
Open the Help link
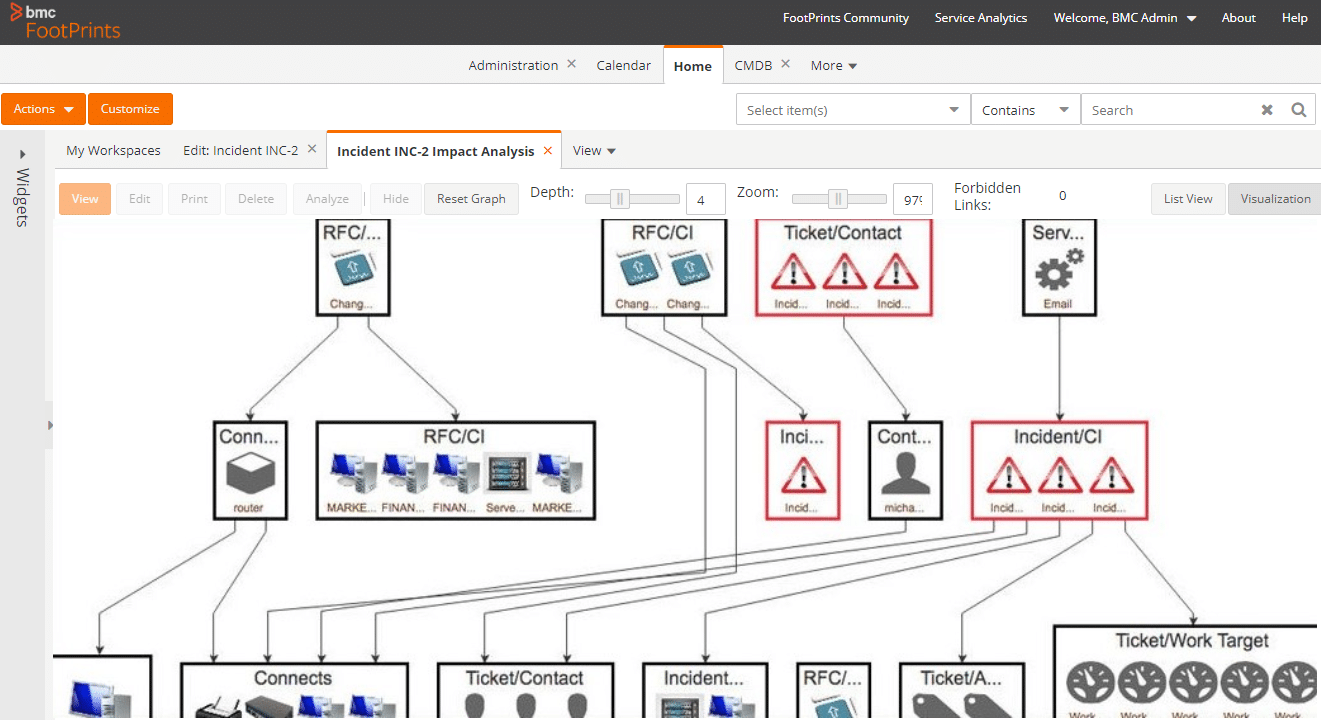pos(1295,18)
